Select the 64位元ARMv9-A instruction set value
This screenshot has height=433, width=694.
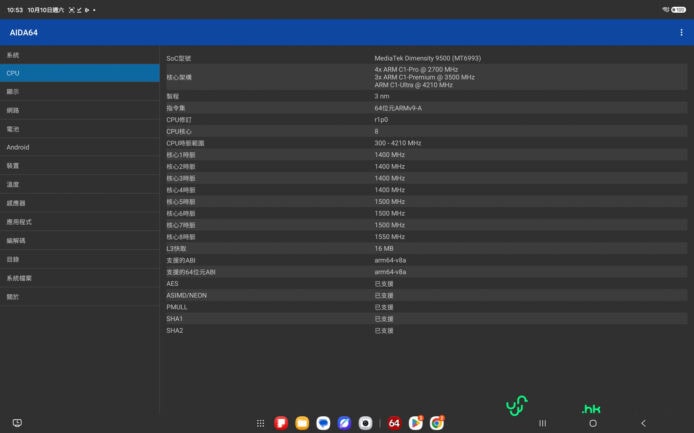tap(398, 108)
